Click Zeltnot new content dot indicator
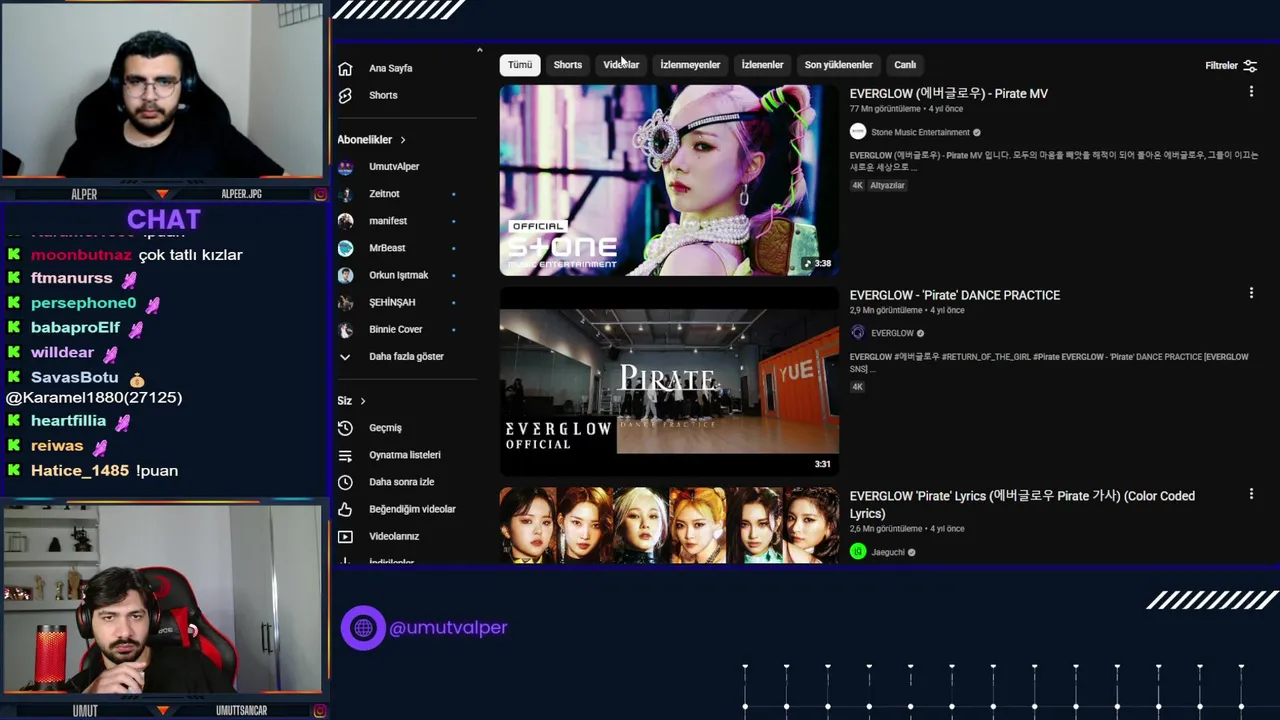The width and height of the screenshot is (1280, 720). pos(453,194)
